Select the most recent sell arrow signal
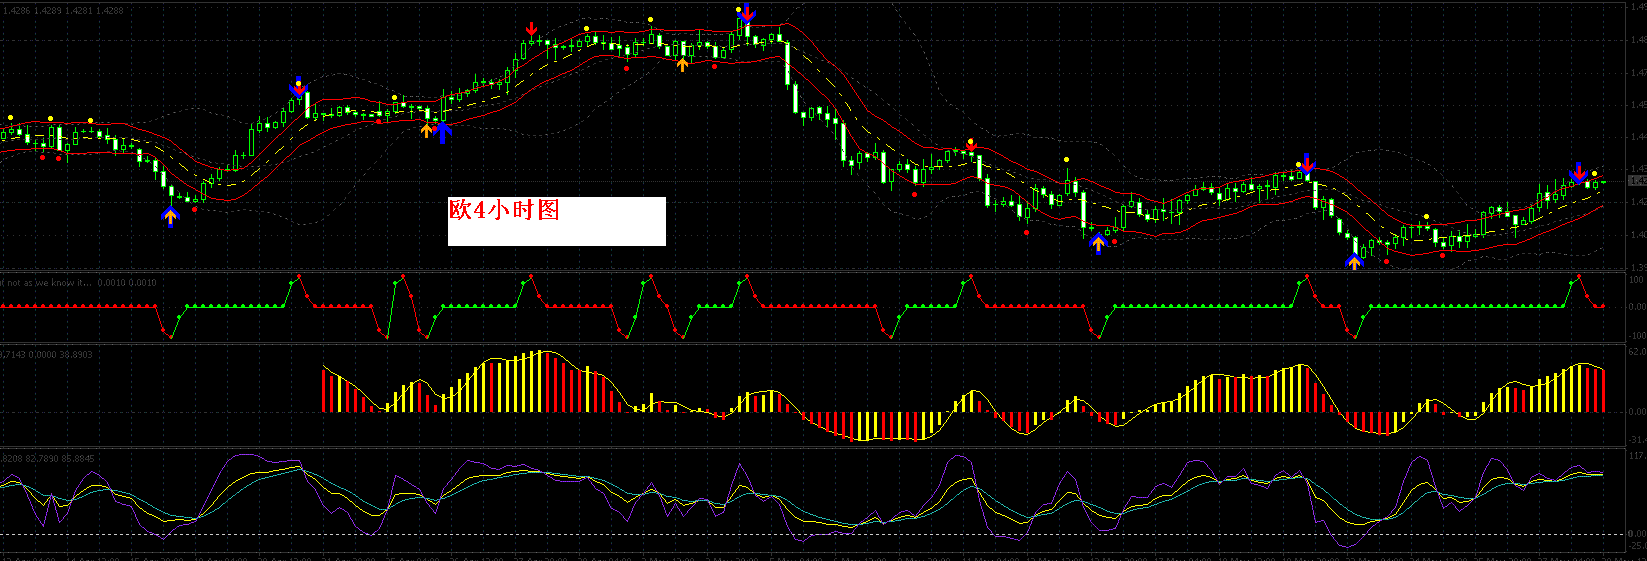1647x561 pixels. pyautogui.click(x=1579, y=171)
